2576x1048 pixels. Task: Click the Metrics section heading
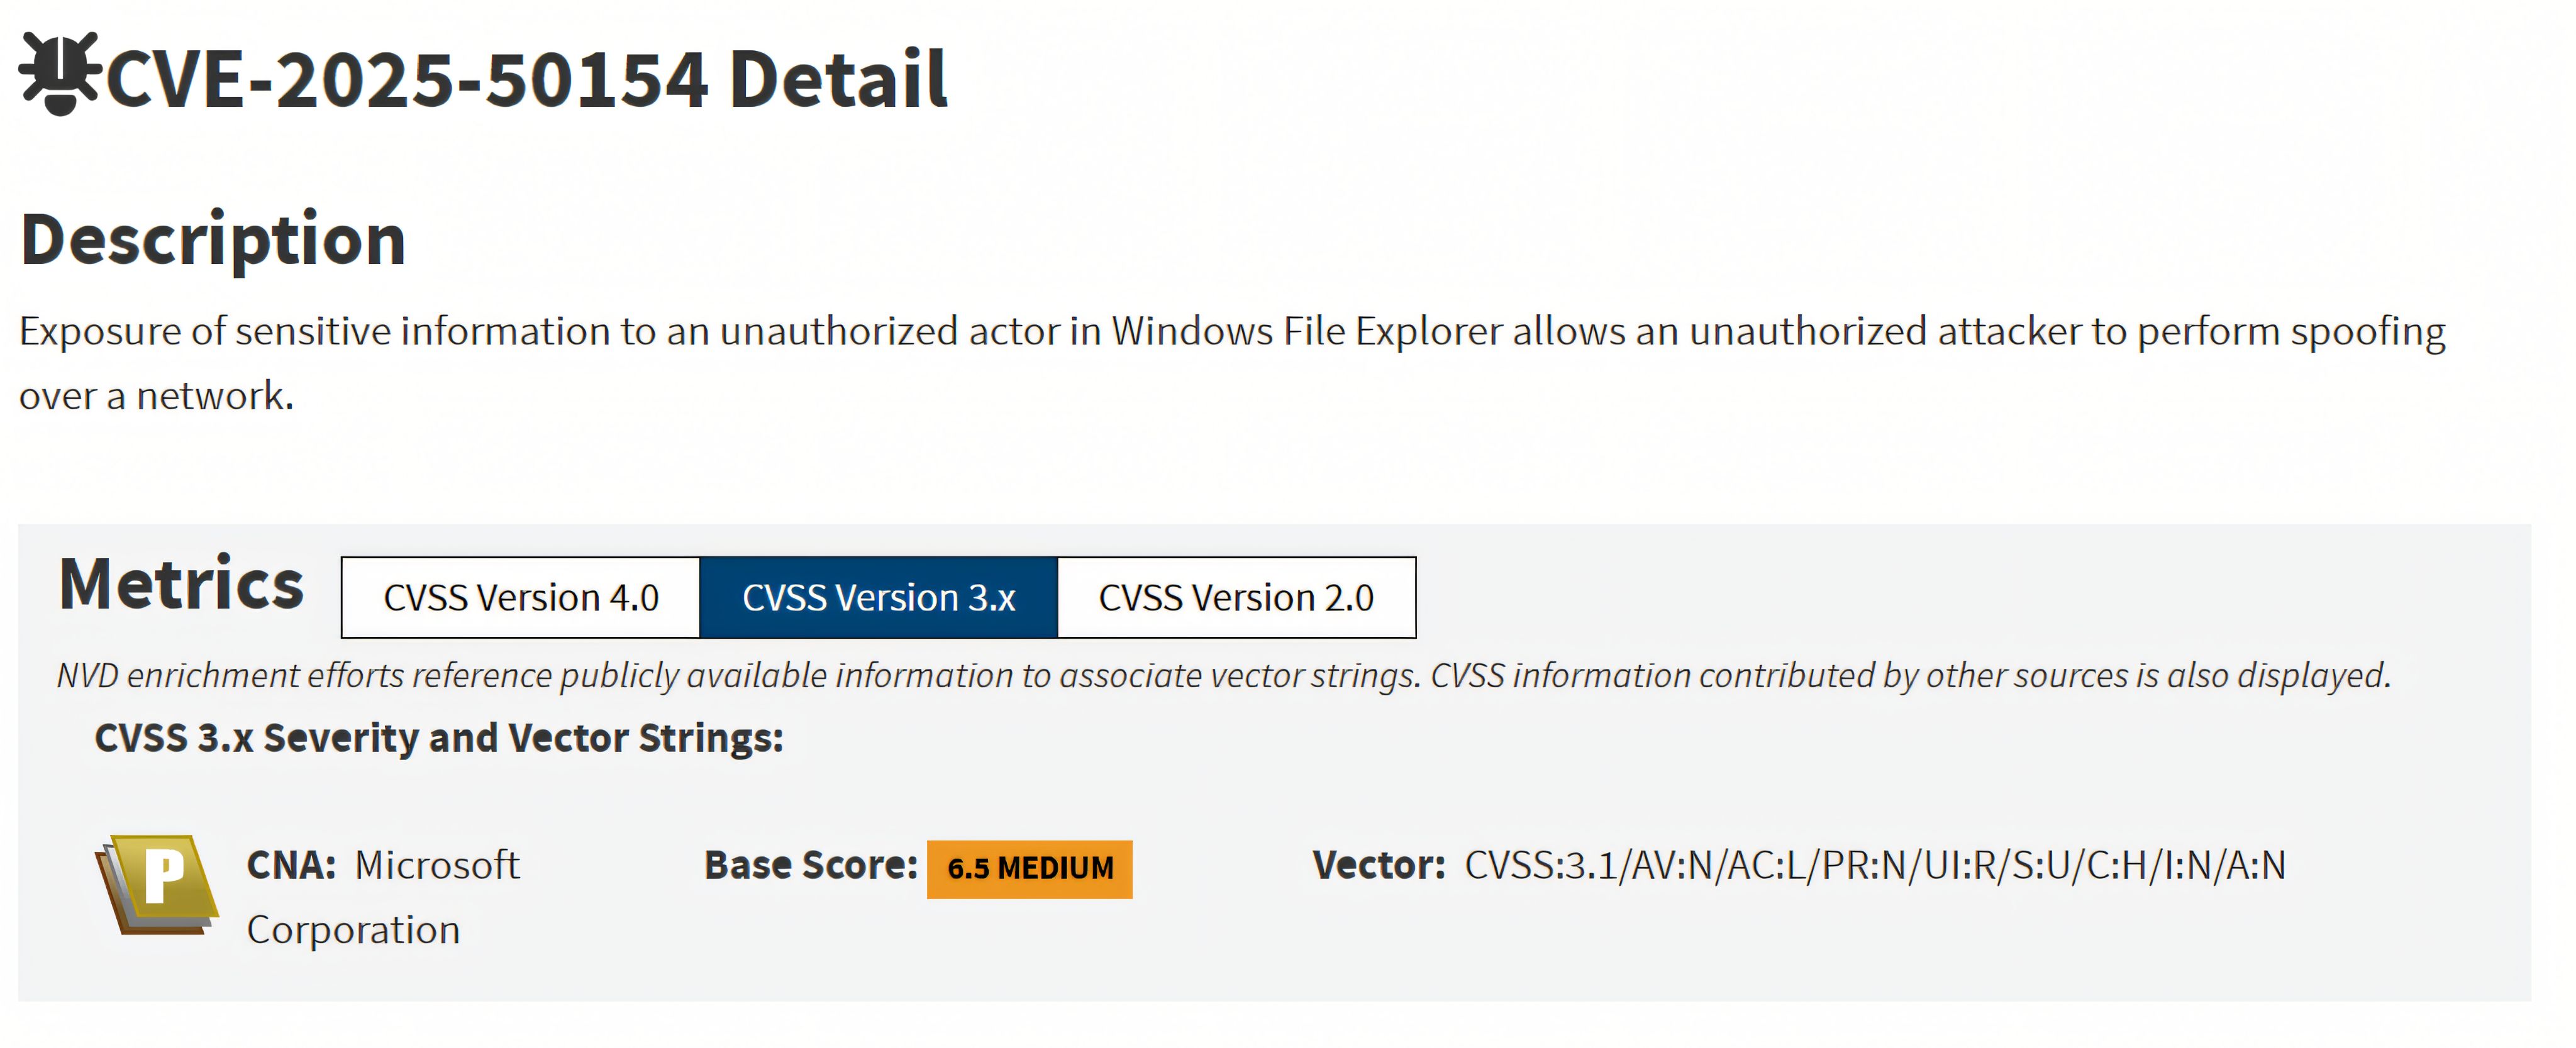point(181,584)
